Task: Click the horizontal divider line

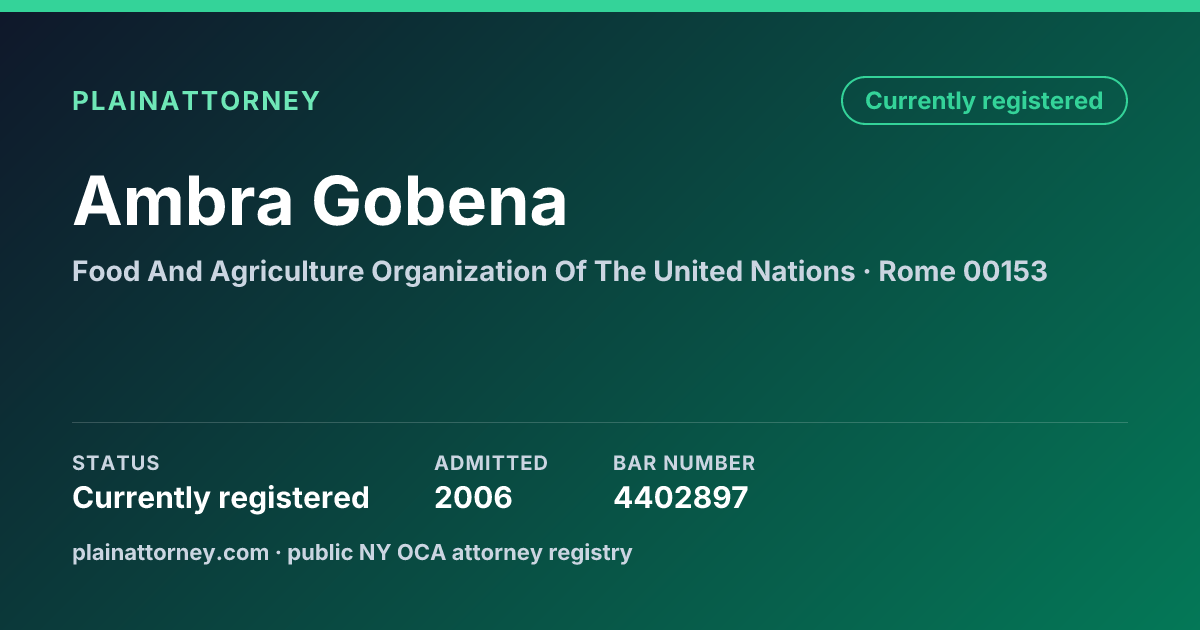Action: coord(600,422)
